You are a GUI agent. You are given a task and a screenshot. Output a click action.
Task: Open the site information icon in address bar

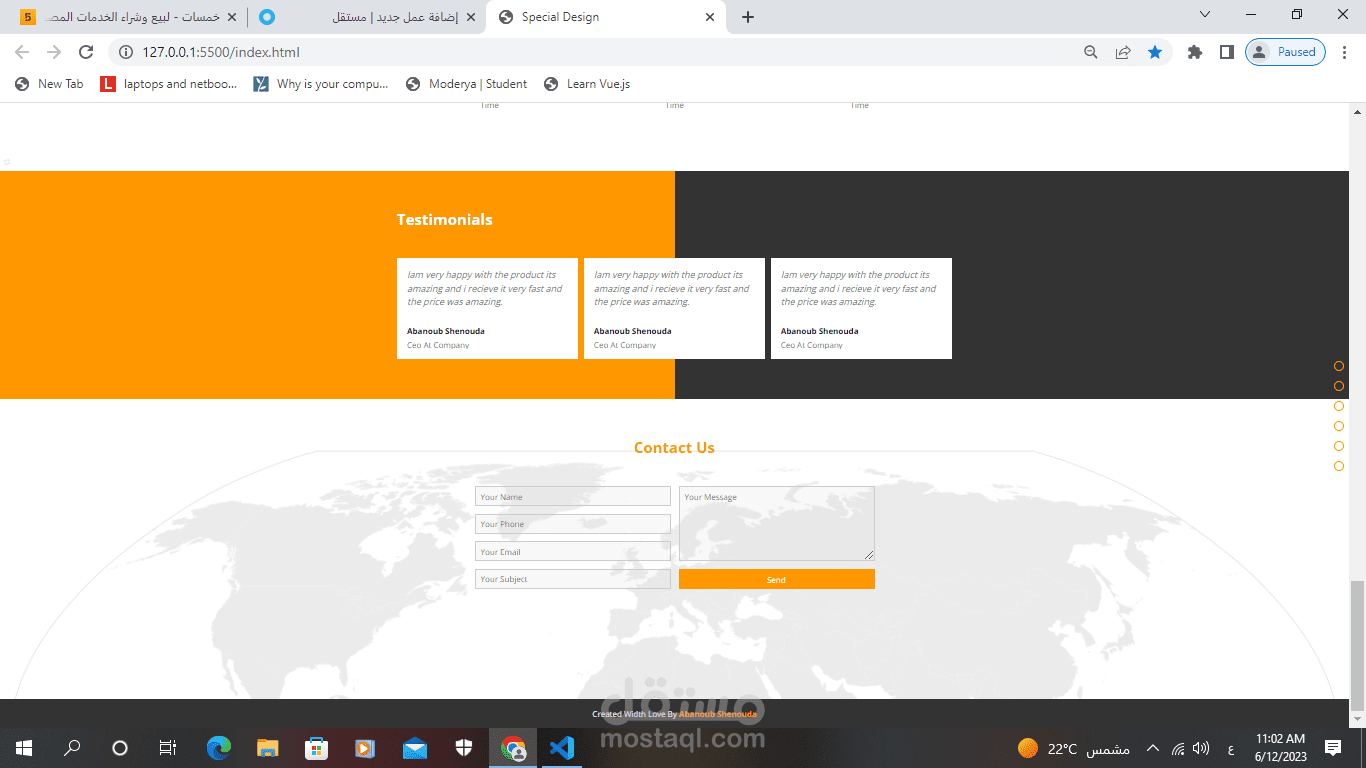tap(125, 52)
